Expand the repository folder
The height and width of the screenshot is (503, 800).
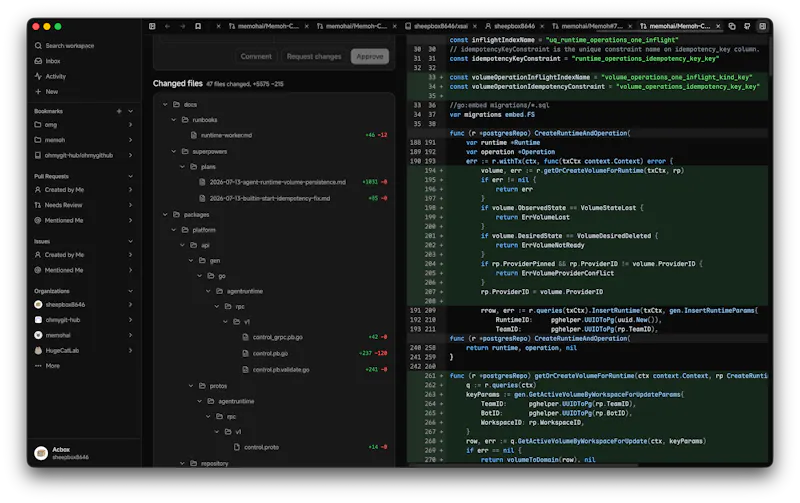(183, 463)
